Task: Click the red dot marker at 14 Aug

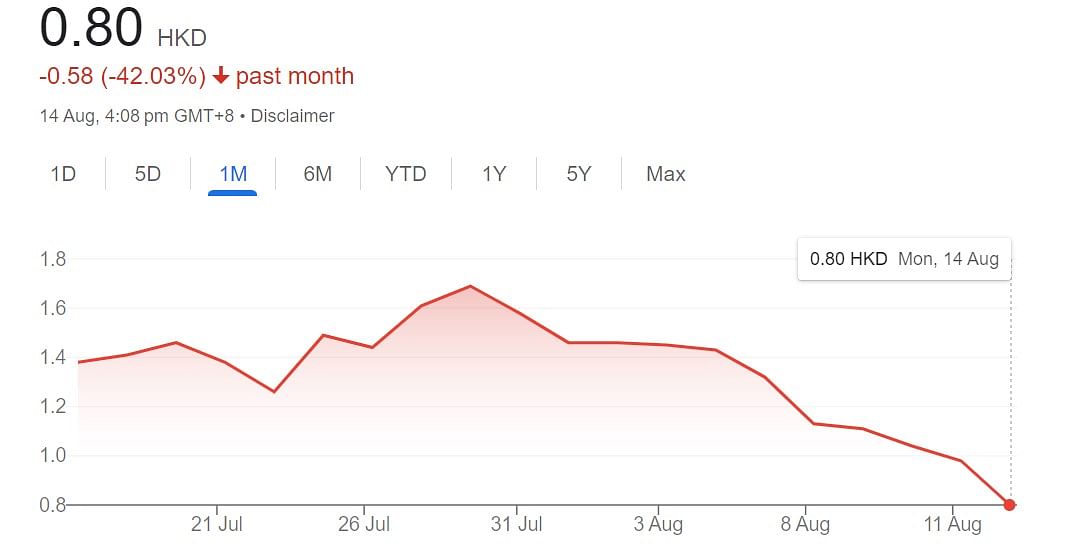Action: point(1009,505)
